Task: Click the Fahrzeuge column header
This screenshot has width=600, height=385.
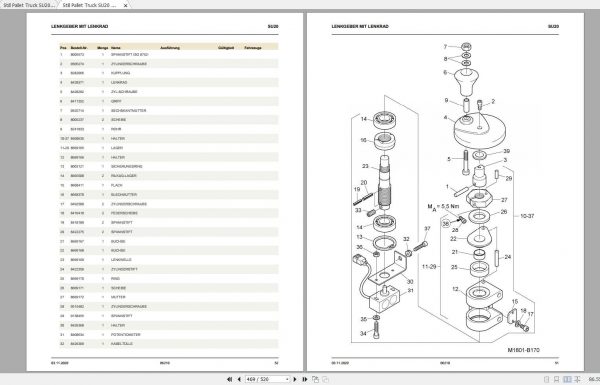Action: point(253,48)
